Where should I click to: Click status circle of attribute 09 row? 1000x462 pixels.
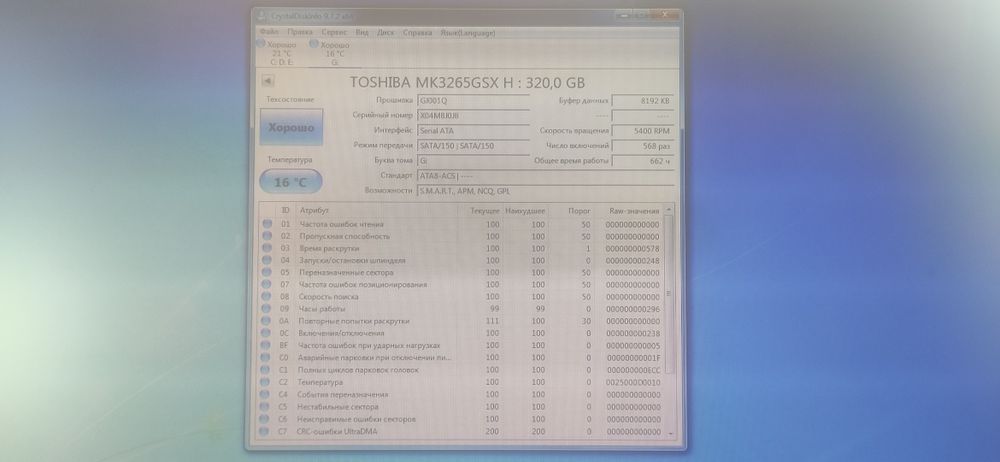point(267,309)
